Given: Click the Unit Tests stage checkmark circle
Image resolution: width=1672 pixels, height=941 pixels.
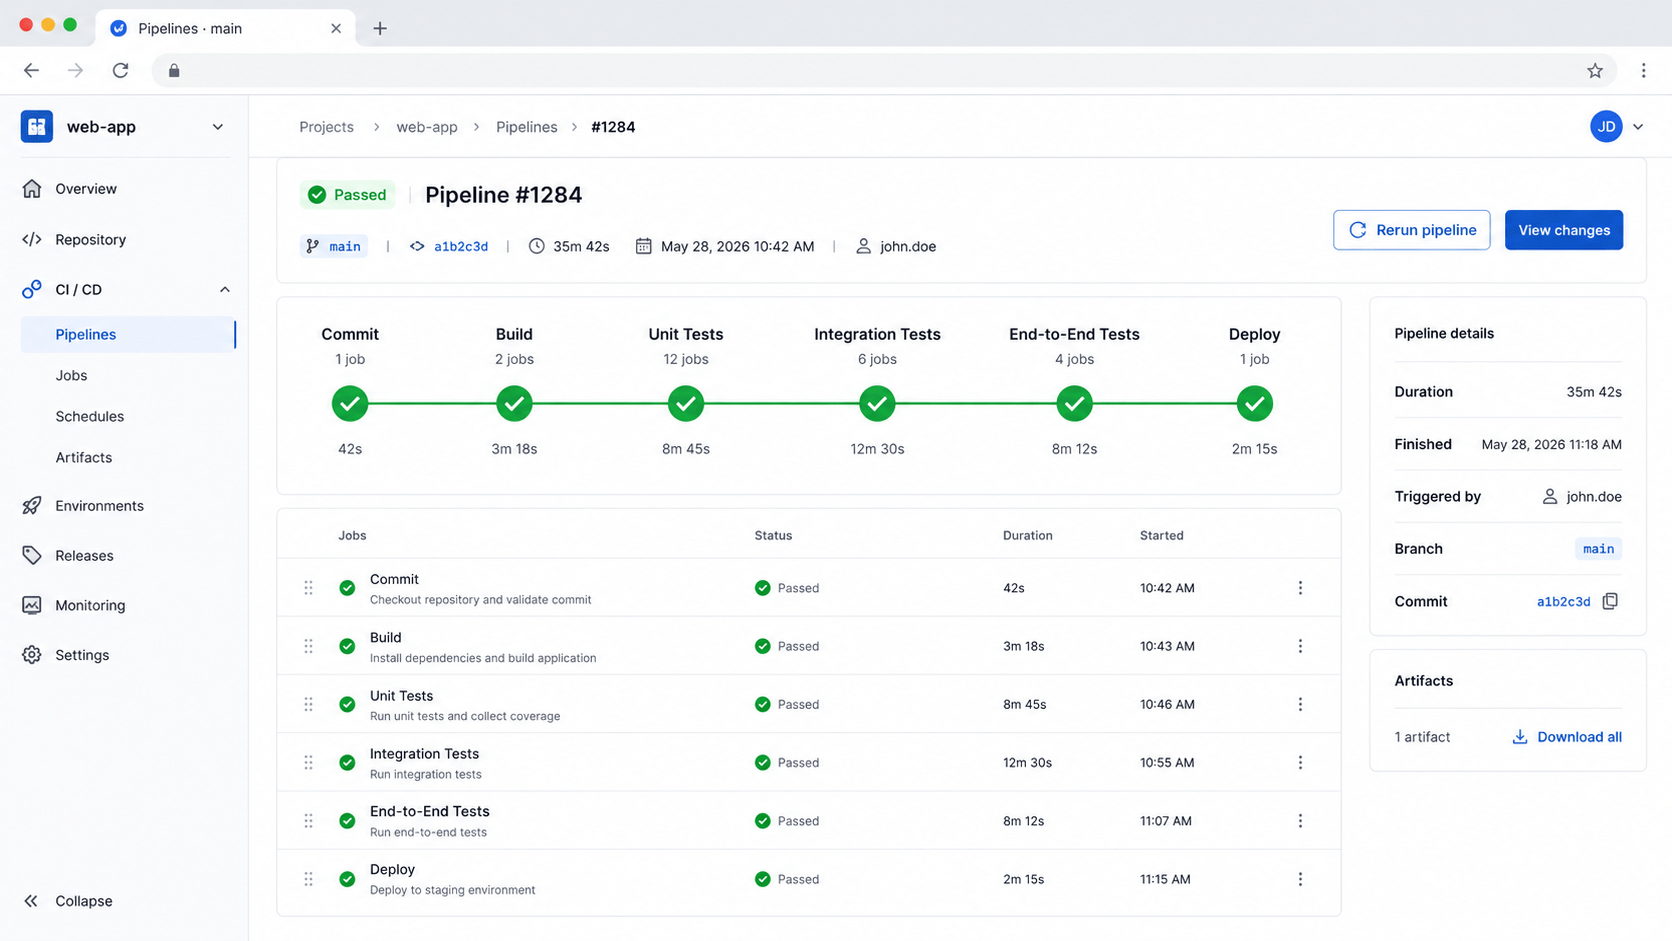Looking at the screenshot, I should click(x=686, y=404).
